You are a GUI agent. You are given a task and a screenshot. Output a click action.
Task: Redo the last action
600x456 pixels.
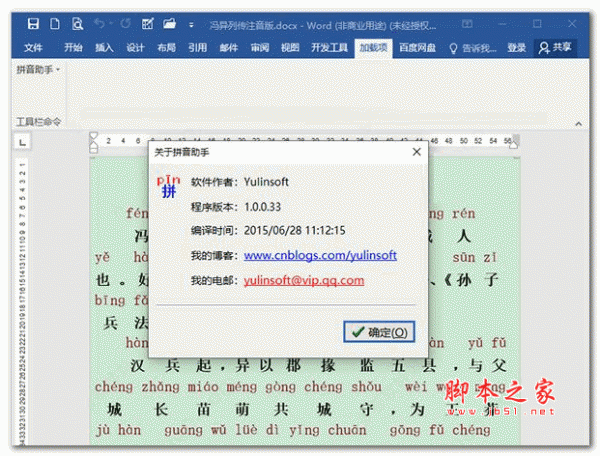click(x=126, y=24)
